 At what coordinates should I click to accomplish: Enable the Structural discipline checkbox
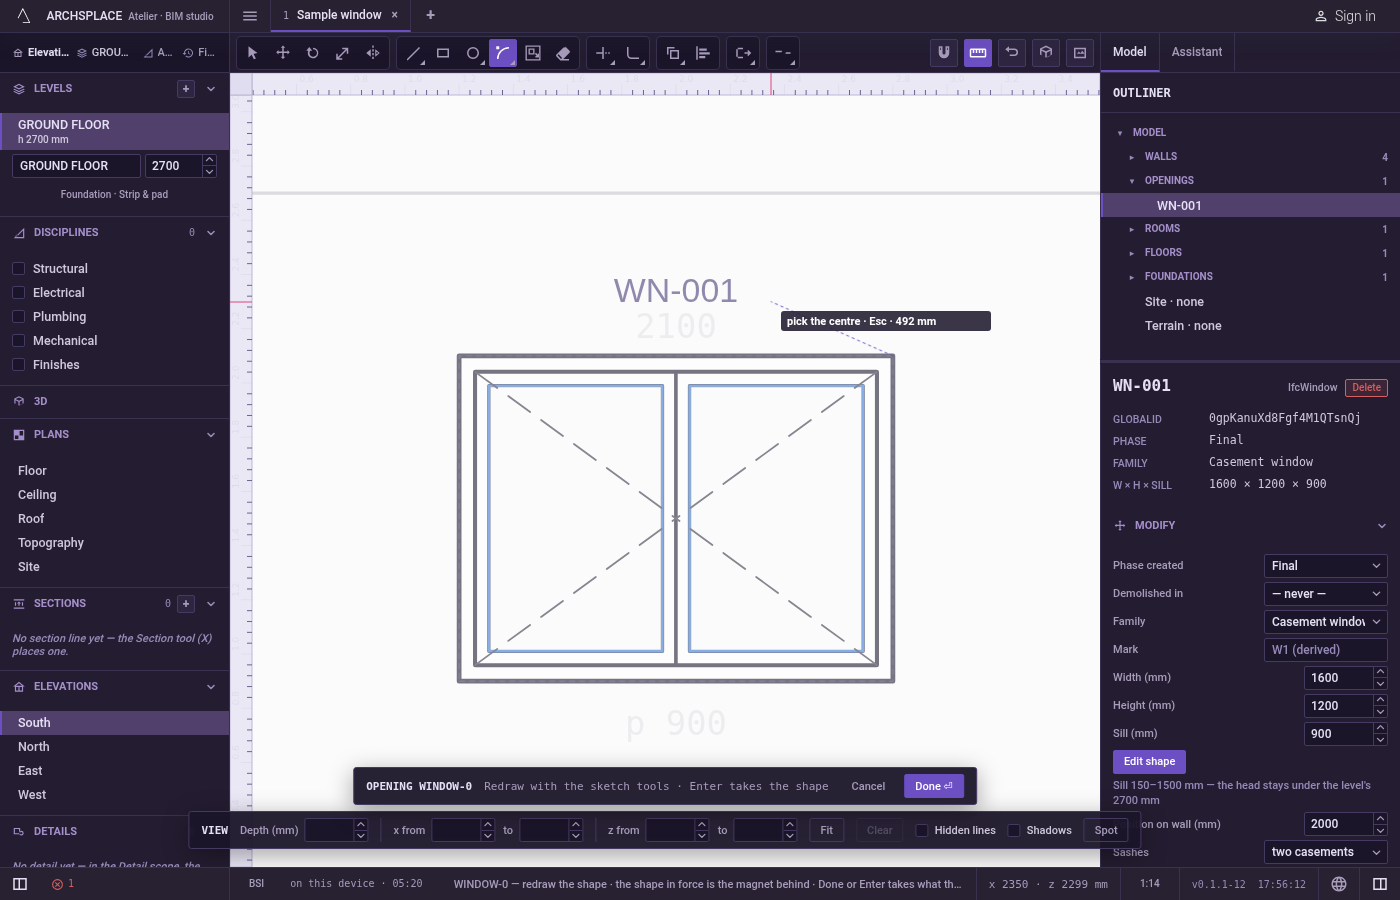(18, 269)
